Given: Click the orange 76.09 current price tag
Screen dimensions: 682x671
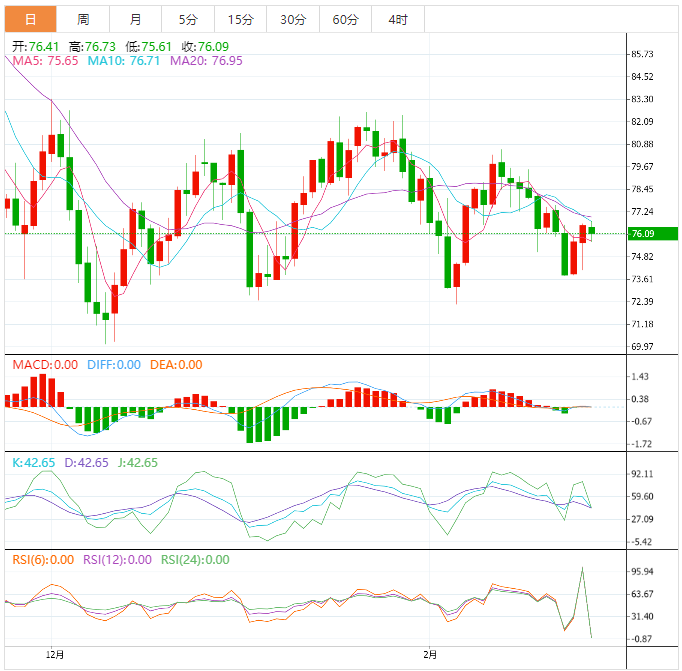Looking at the screenshot, I should tap(653, 234).
